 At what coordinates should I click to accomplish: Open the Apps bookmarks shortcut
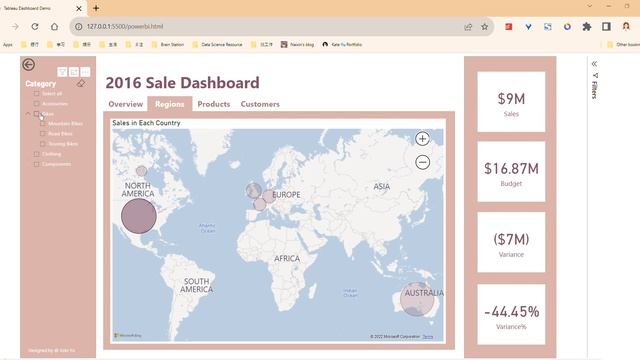pyautogui.click(x=8, y=44)
